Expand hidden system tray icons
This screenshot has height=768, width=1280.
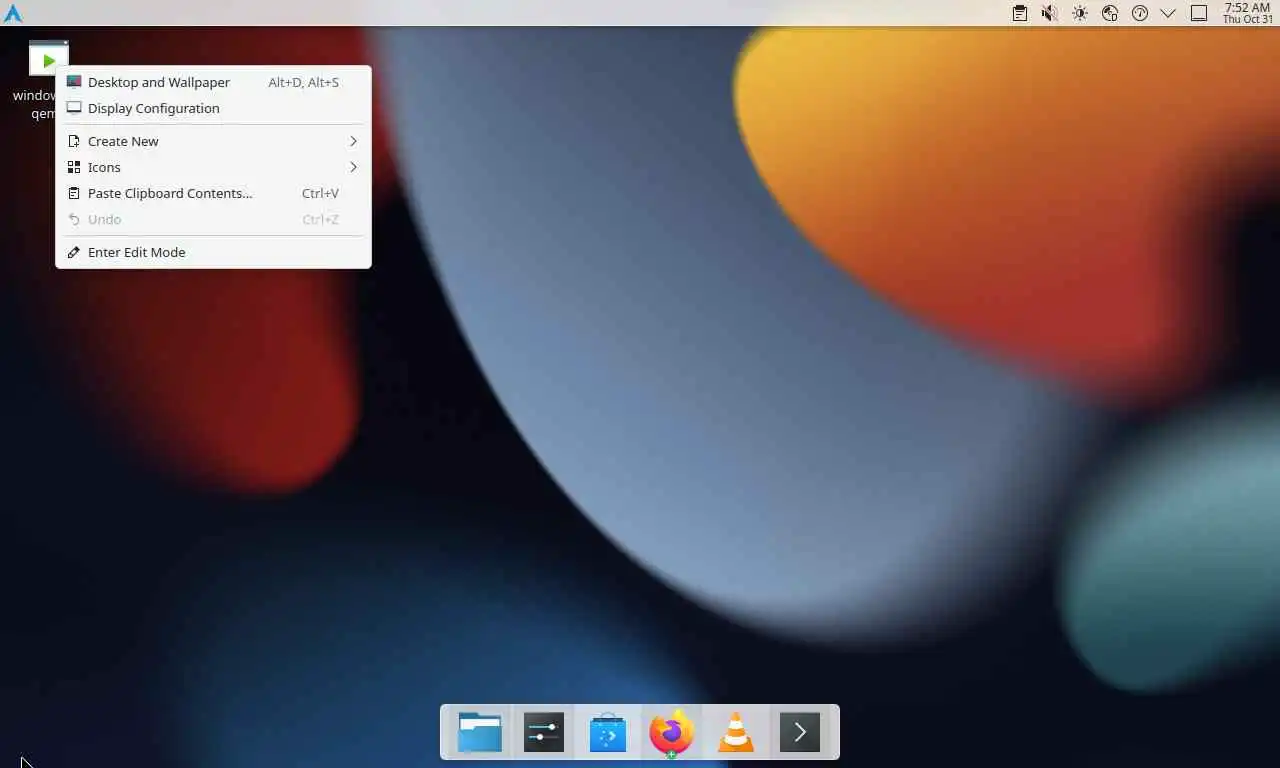point(1168,13)
